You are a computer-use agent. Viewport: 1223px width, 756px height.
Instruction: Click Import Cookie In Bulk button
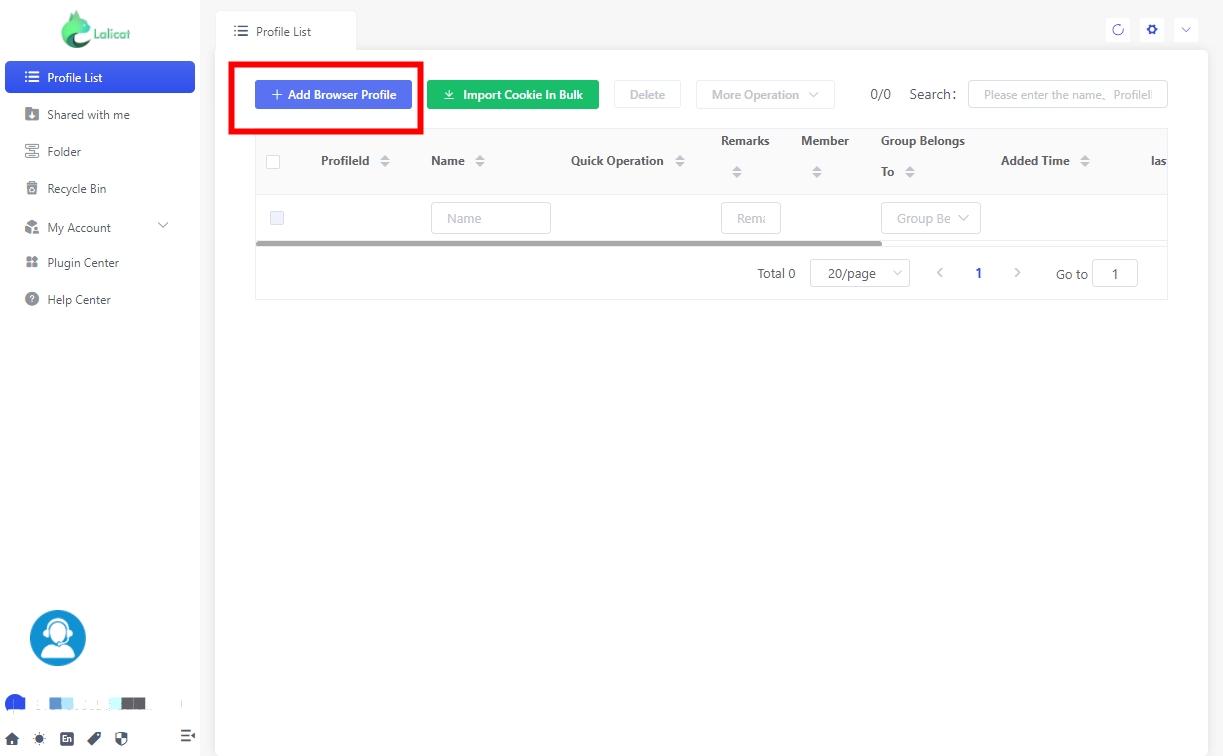coord(512,95)
